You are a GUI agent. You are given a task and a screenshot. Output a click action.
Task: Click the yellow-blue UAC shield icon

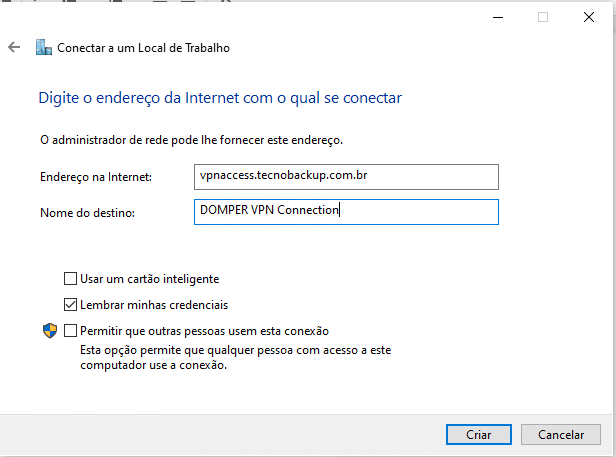tap(50, 331)
